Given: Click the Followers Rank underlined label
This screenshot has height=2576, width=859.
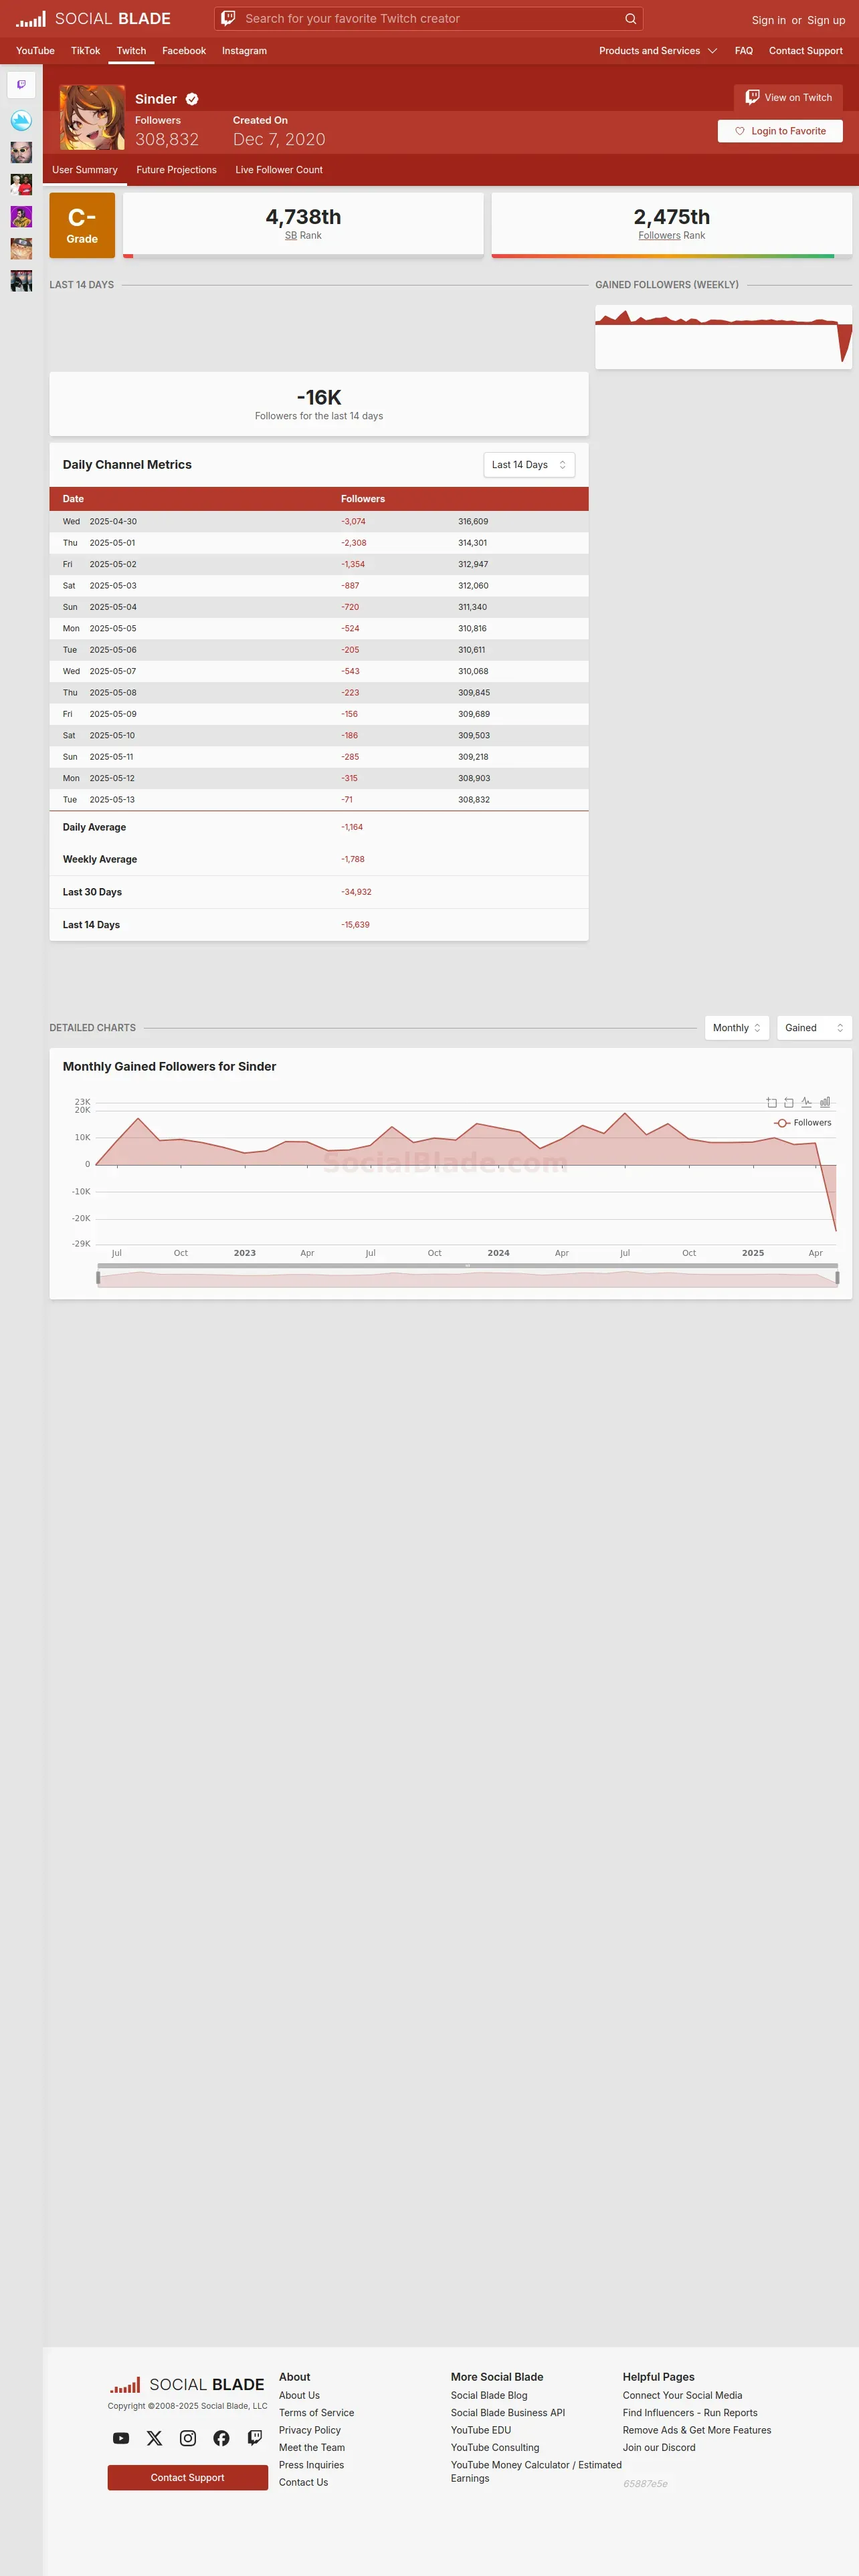Looking at the screenshot, I should (x=659, y=236).
